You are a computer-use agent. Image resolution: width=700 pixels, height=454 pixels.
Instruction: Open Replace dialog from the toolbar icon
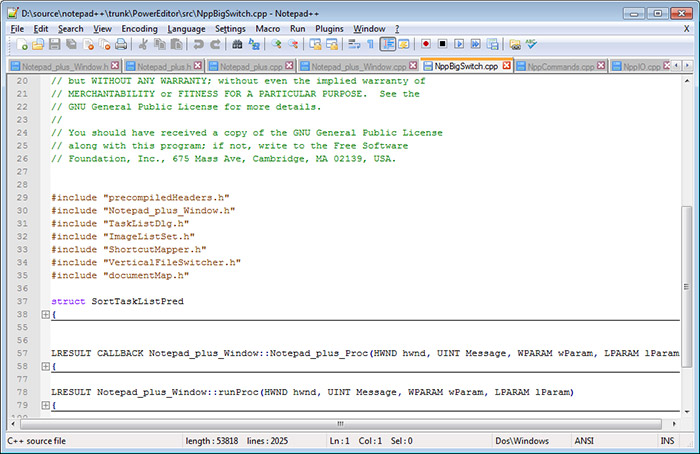254,44
